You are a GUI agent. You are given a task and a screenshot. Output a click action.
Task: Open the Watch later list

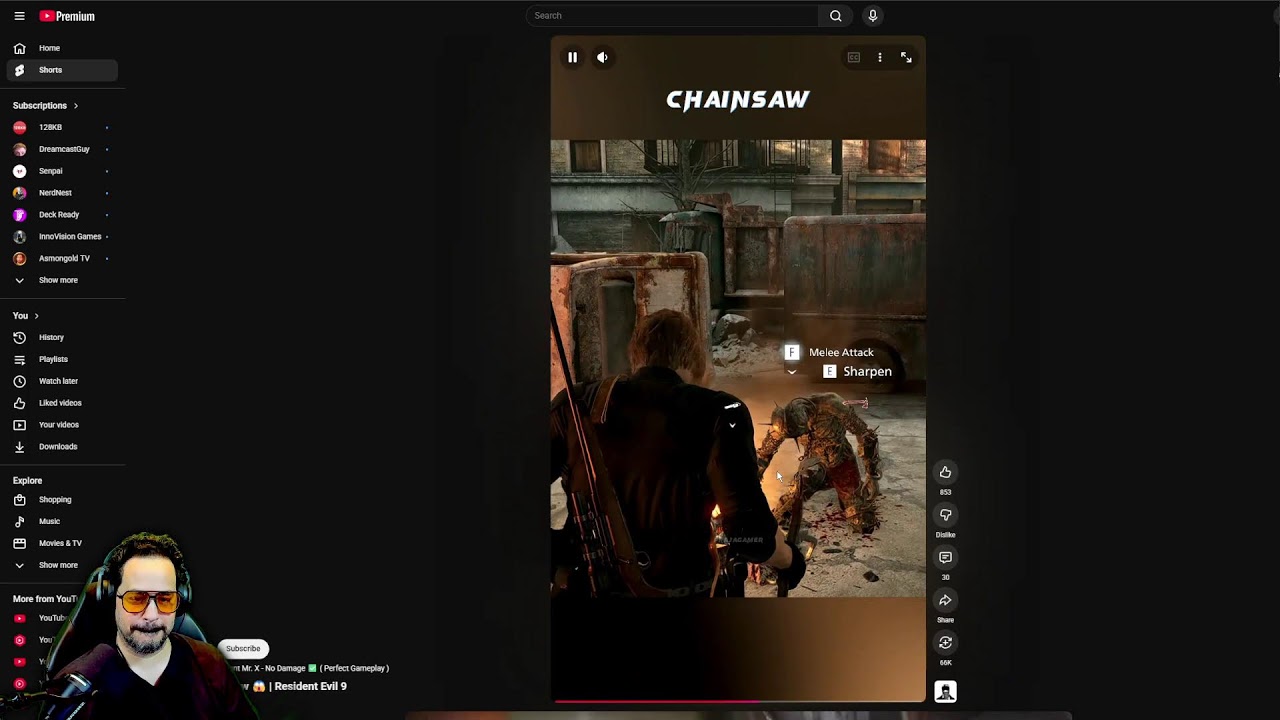(62, 381)
